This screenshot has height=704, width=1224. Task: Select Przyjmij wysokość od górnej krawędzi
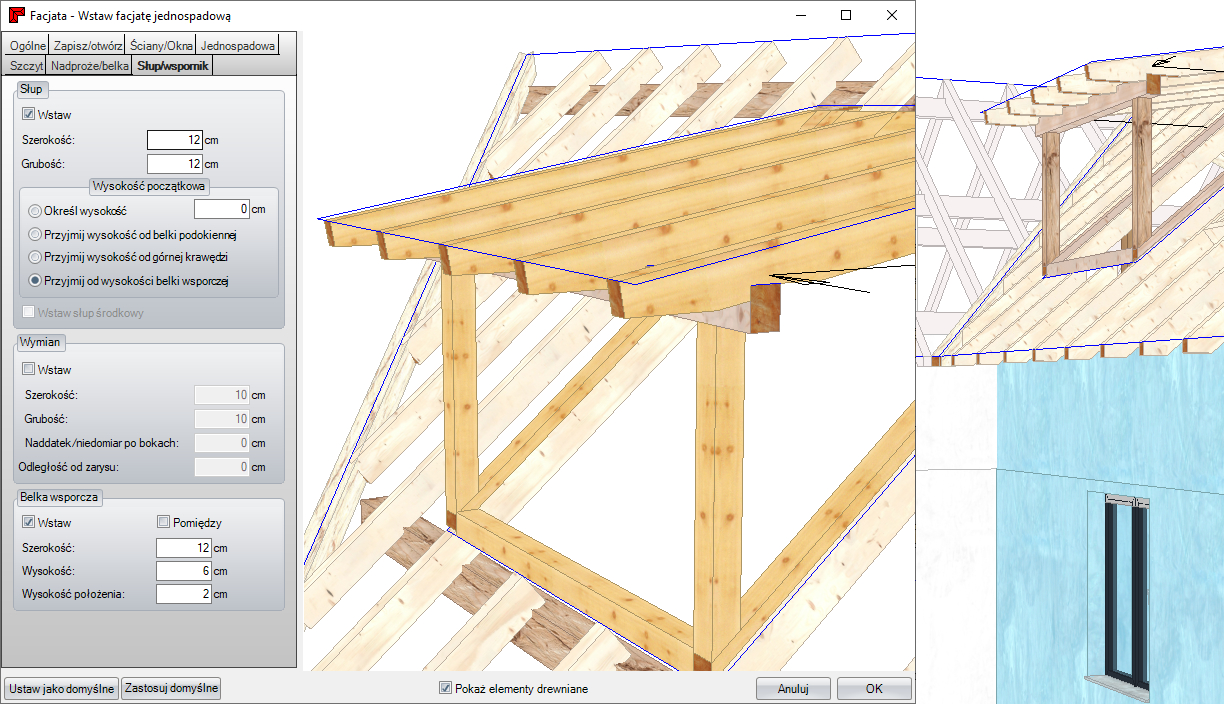36,257
